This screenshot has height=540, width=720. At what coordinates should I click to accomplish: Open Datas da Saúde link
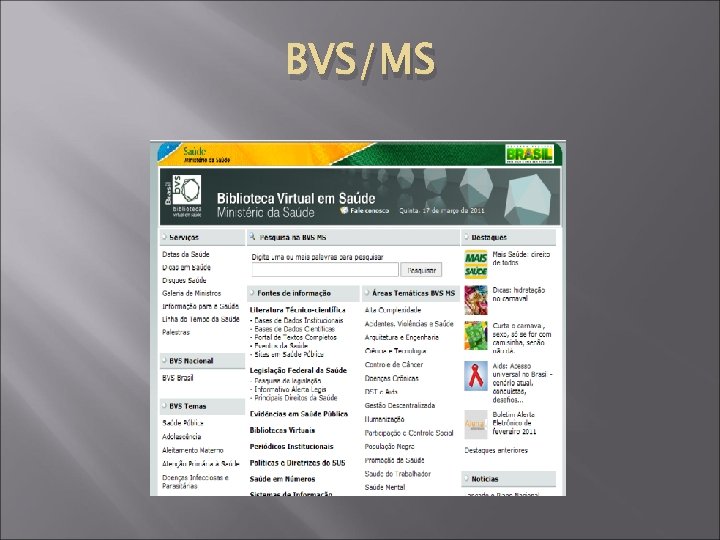click(186, 254)
